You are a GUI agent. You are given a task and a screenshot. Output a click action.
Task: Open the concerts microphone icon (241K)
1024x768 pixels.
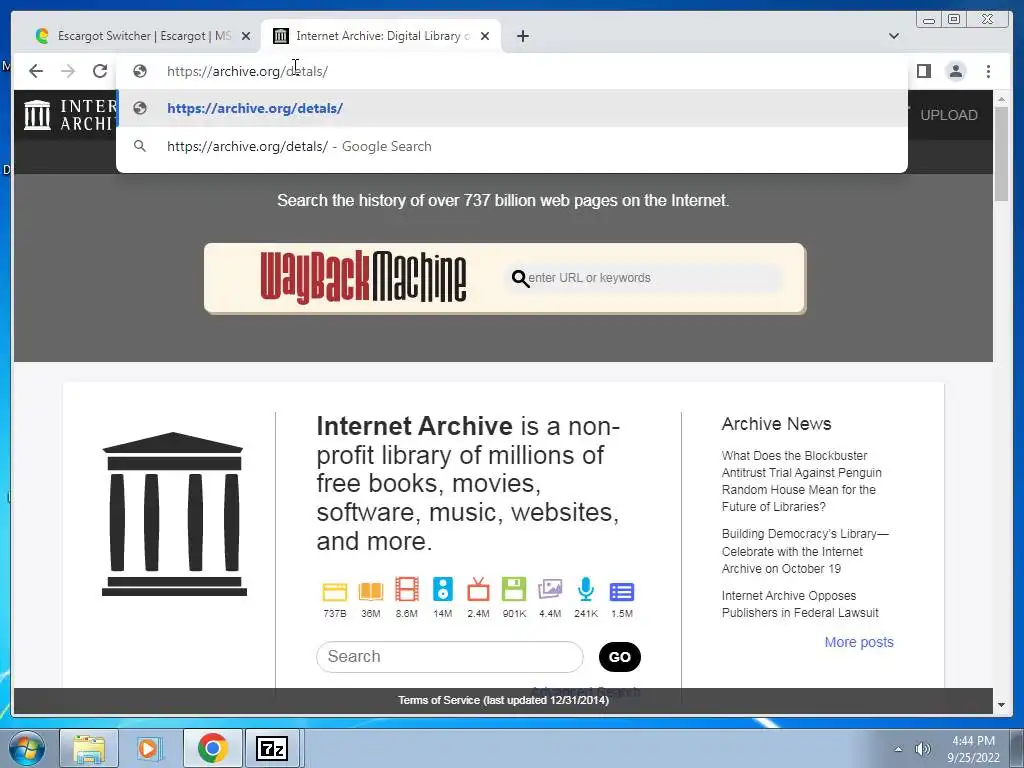pos(586,590)
